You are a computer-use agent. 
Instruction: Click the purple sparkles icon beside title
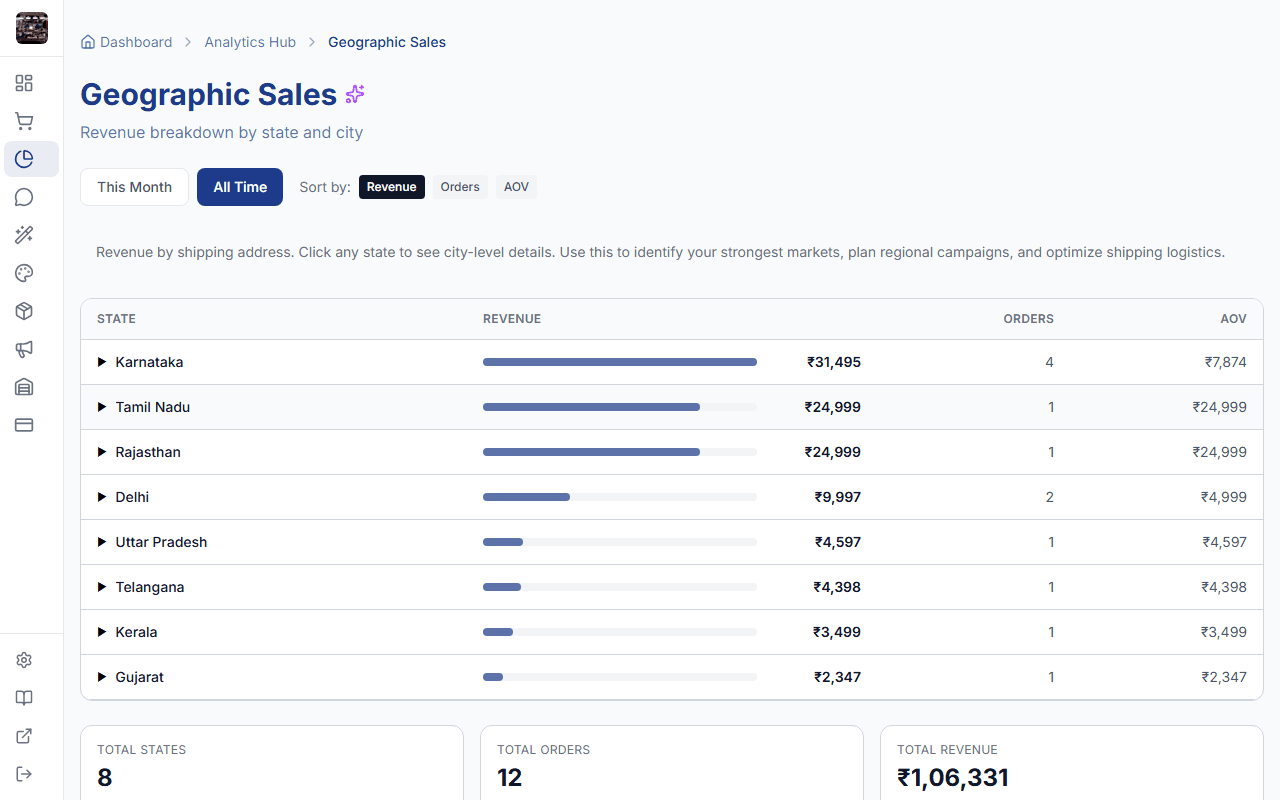pos(355,94)
